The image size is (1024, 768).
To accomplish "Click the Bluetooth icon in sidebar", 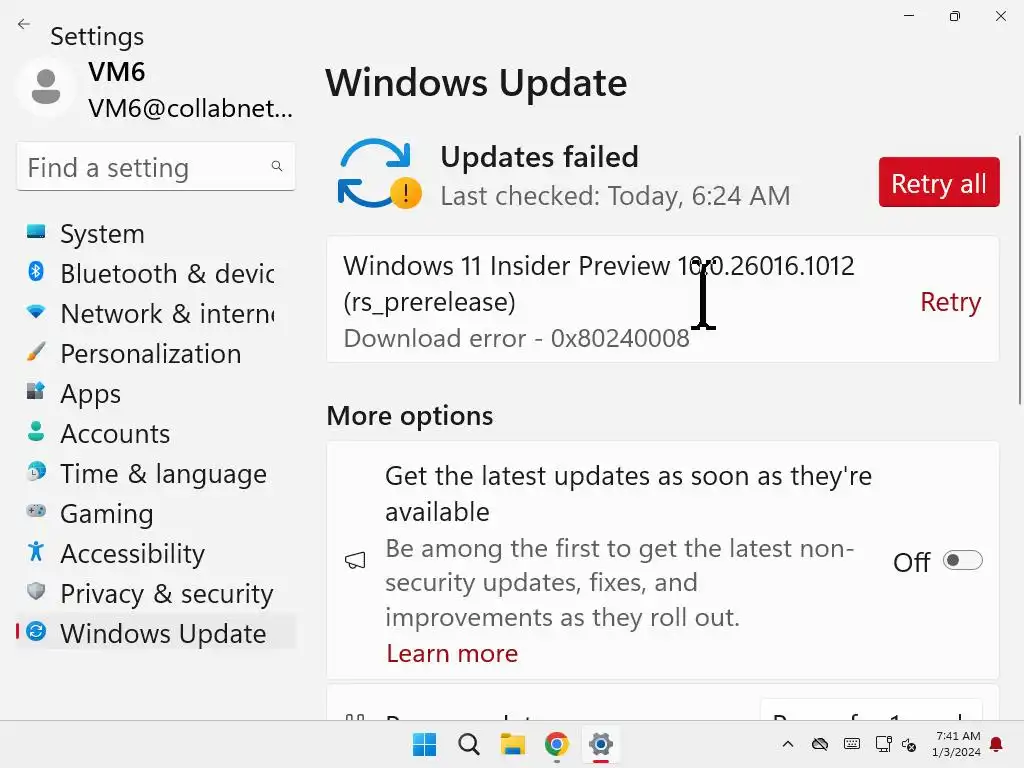I will point(36,271).
